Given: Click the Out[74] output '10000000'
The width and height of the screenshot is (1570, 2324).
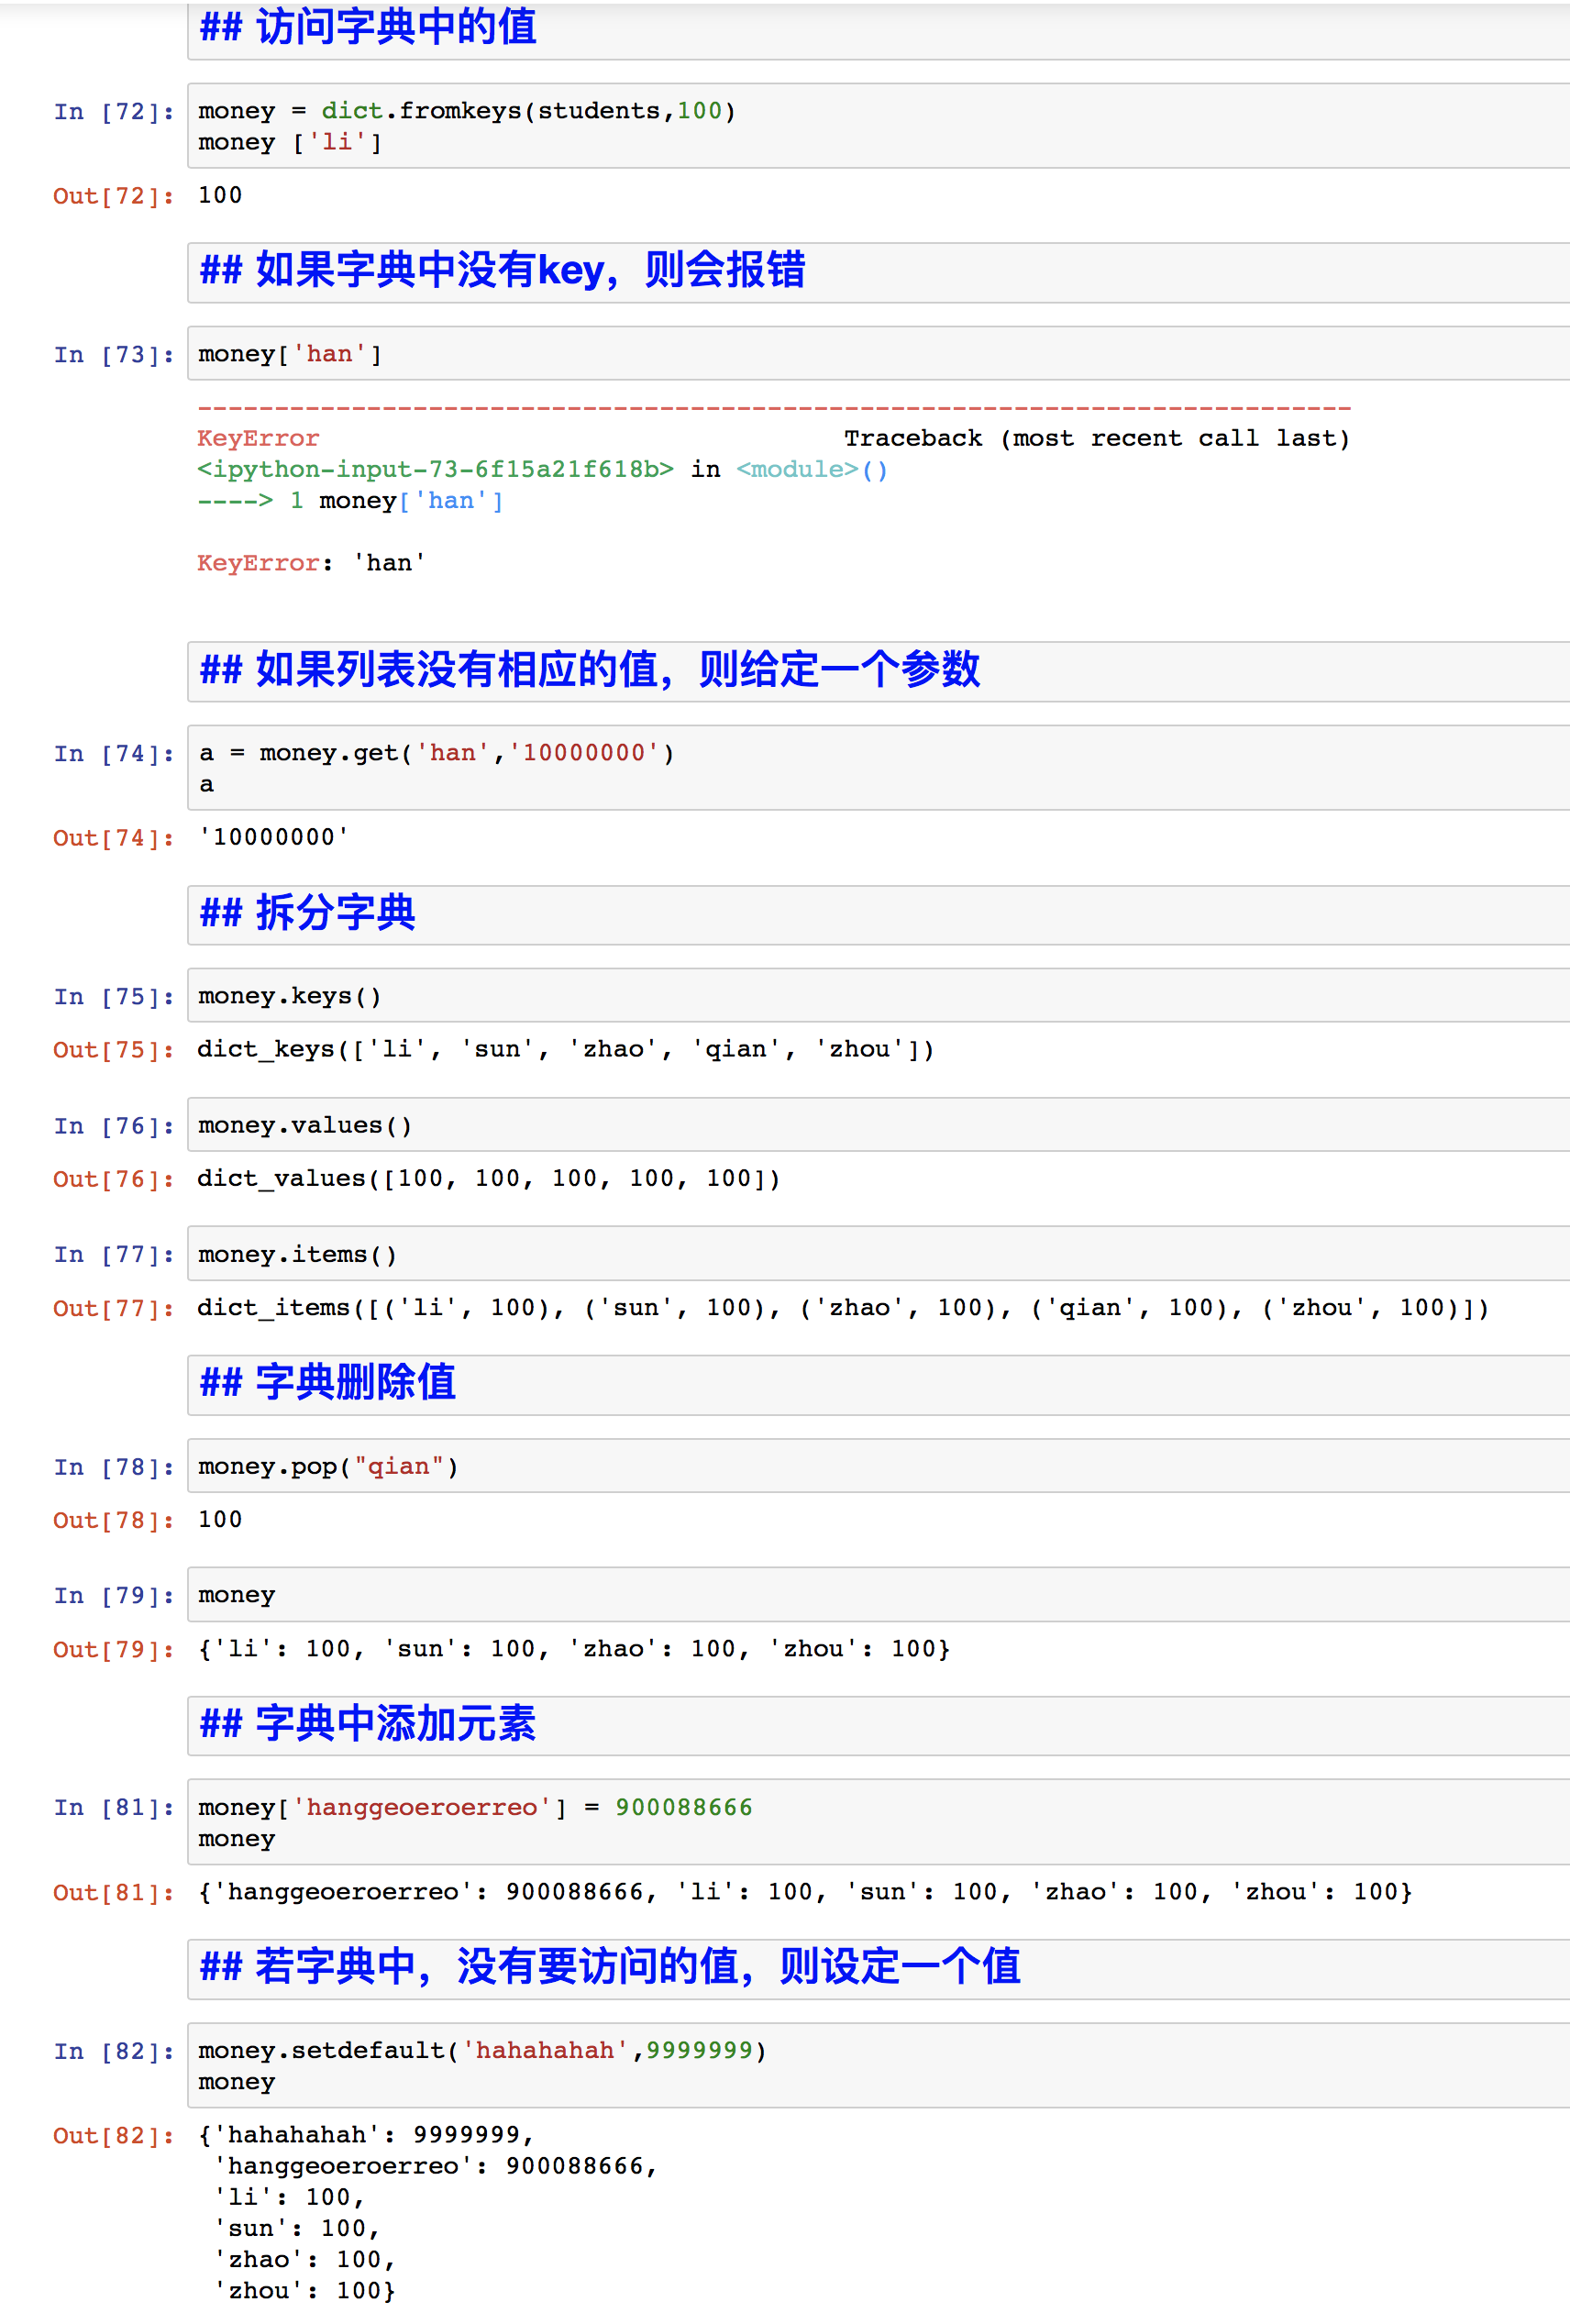Looking at the screenshot, I should (273, 837).
